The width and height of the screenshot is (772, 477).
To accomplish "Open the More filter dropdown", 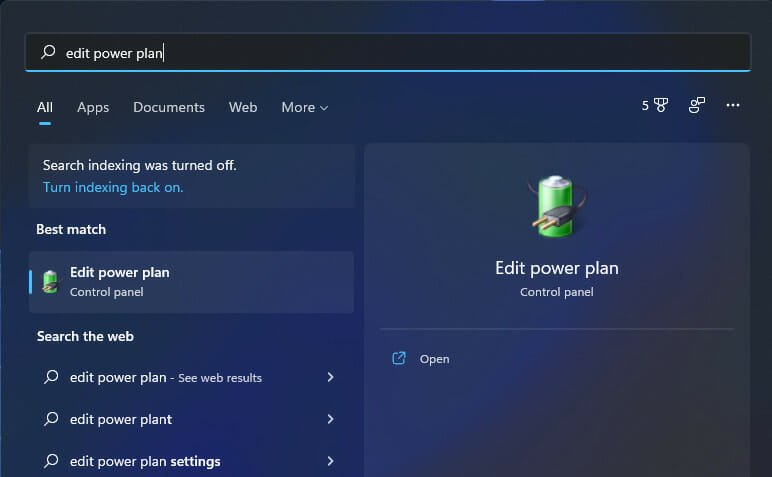I will click(304, 107).
